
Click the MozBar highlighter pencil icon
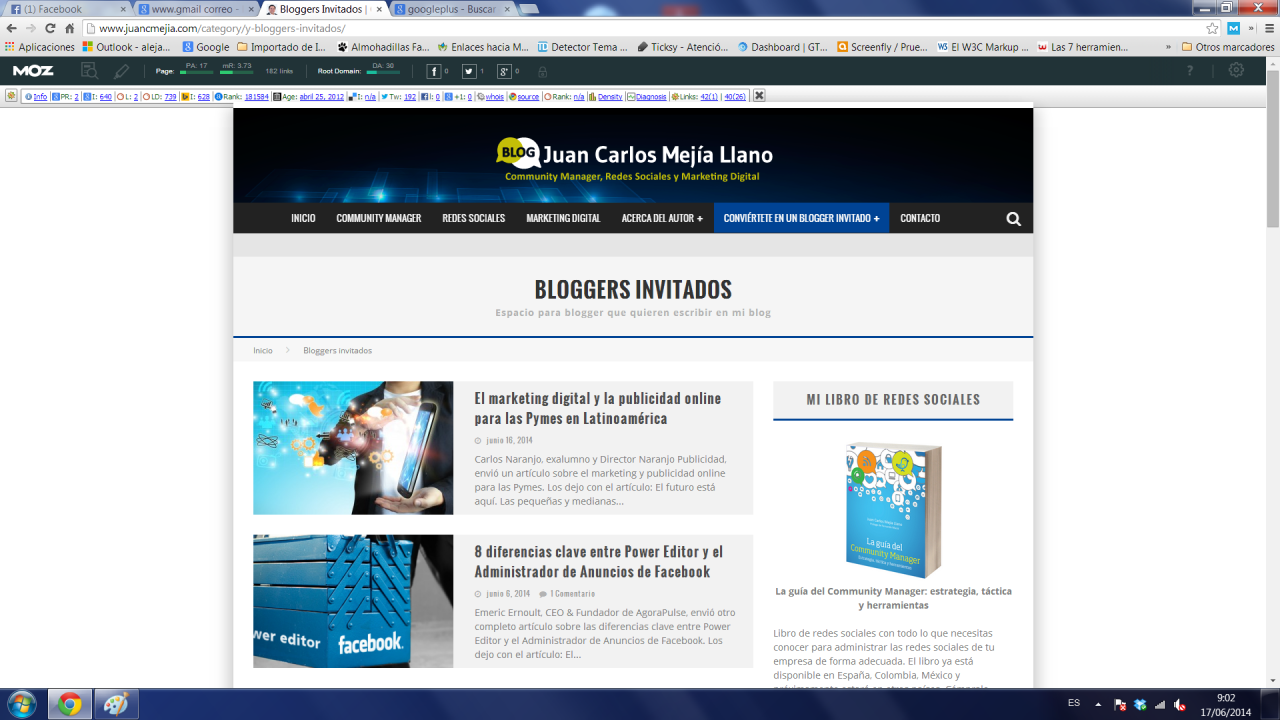click(121, 71)
